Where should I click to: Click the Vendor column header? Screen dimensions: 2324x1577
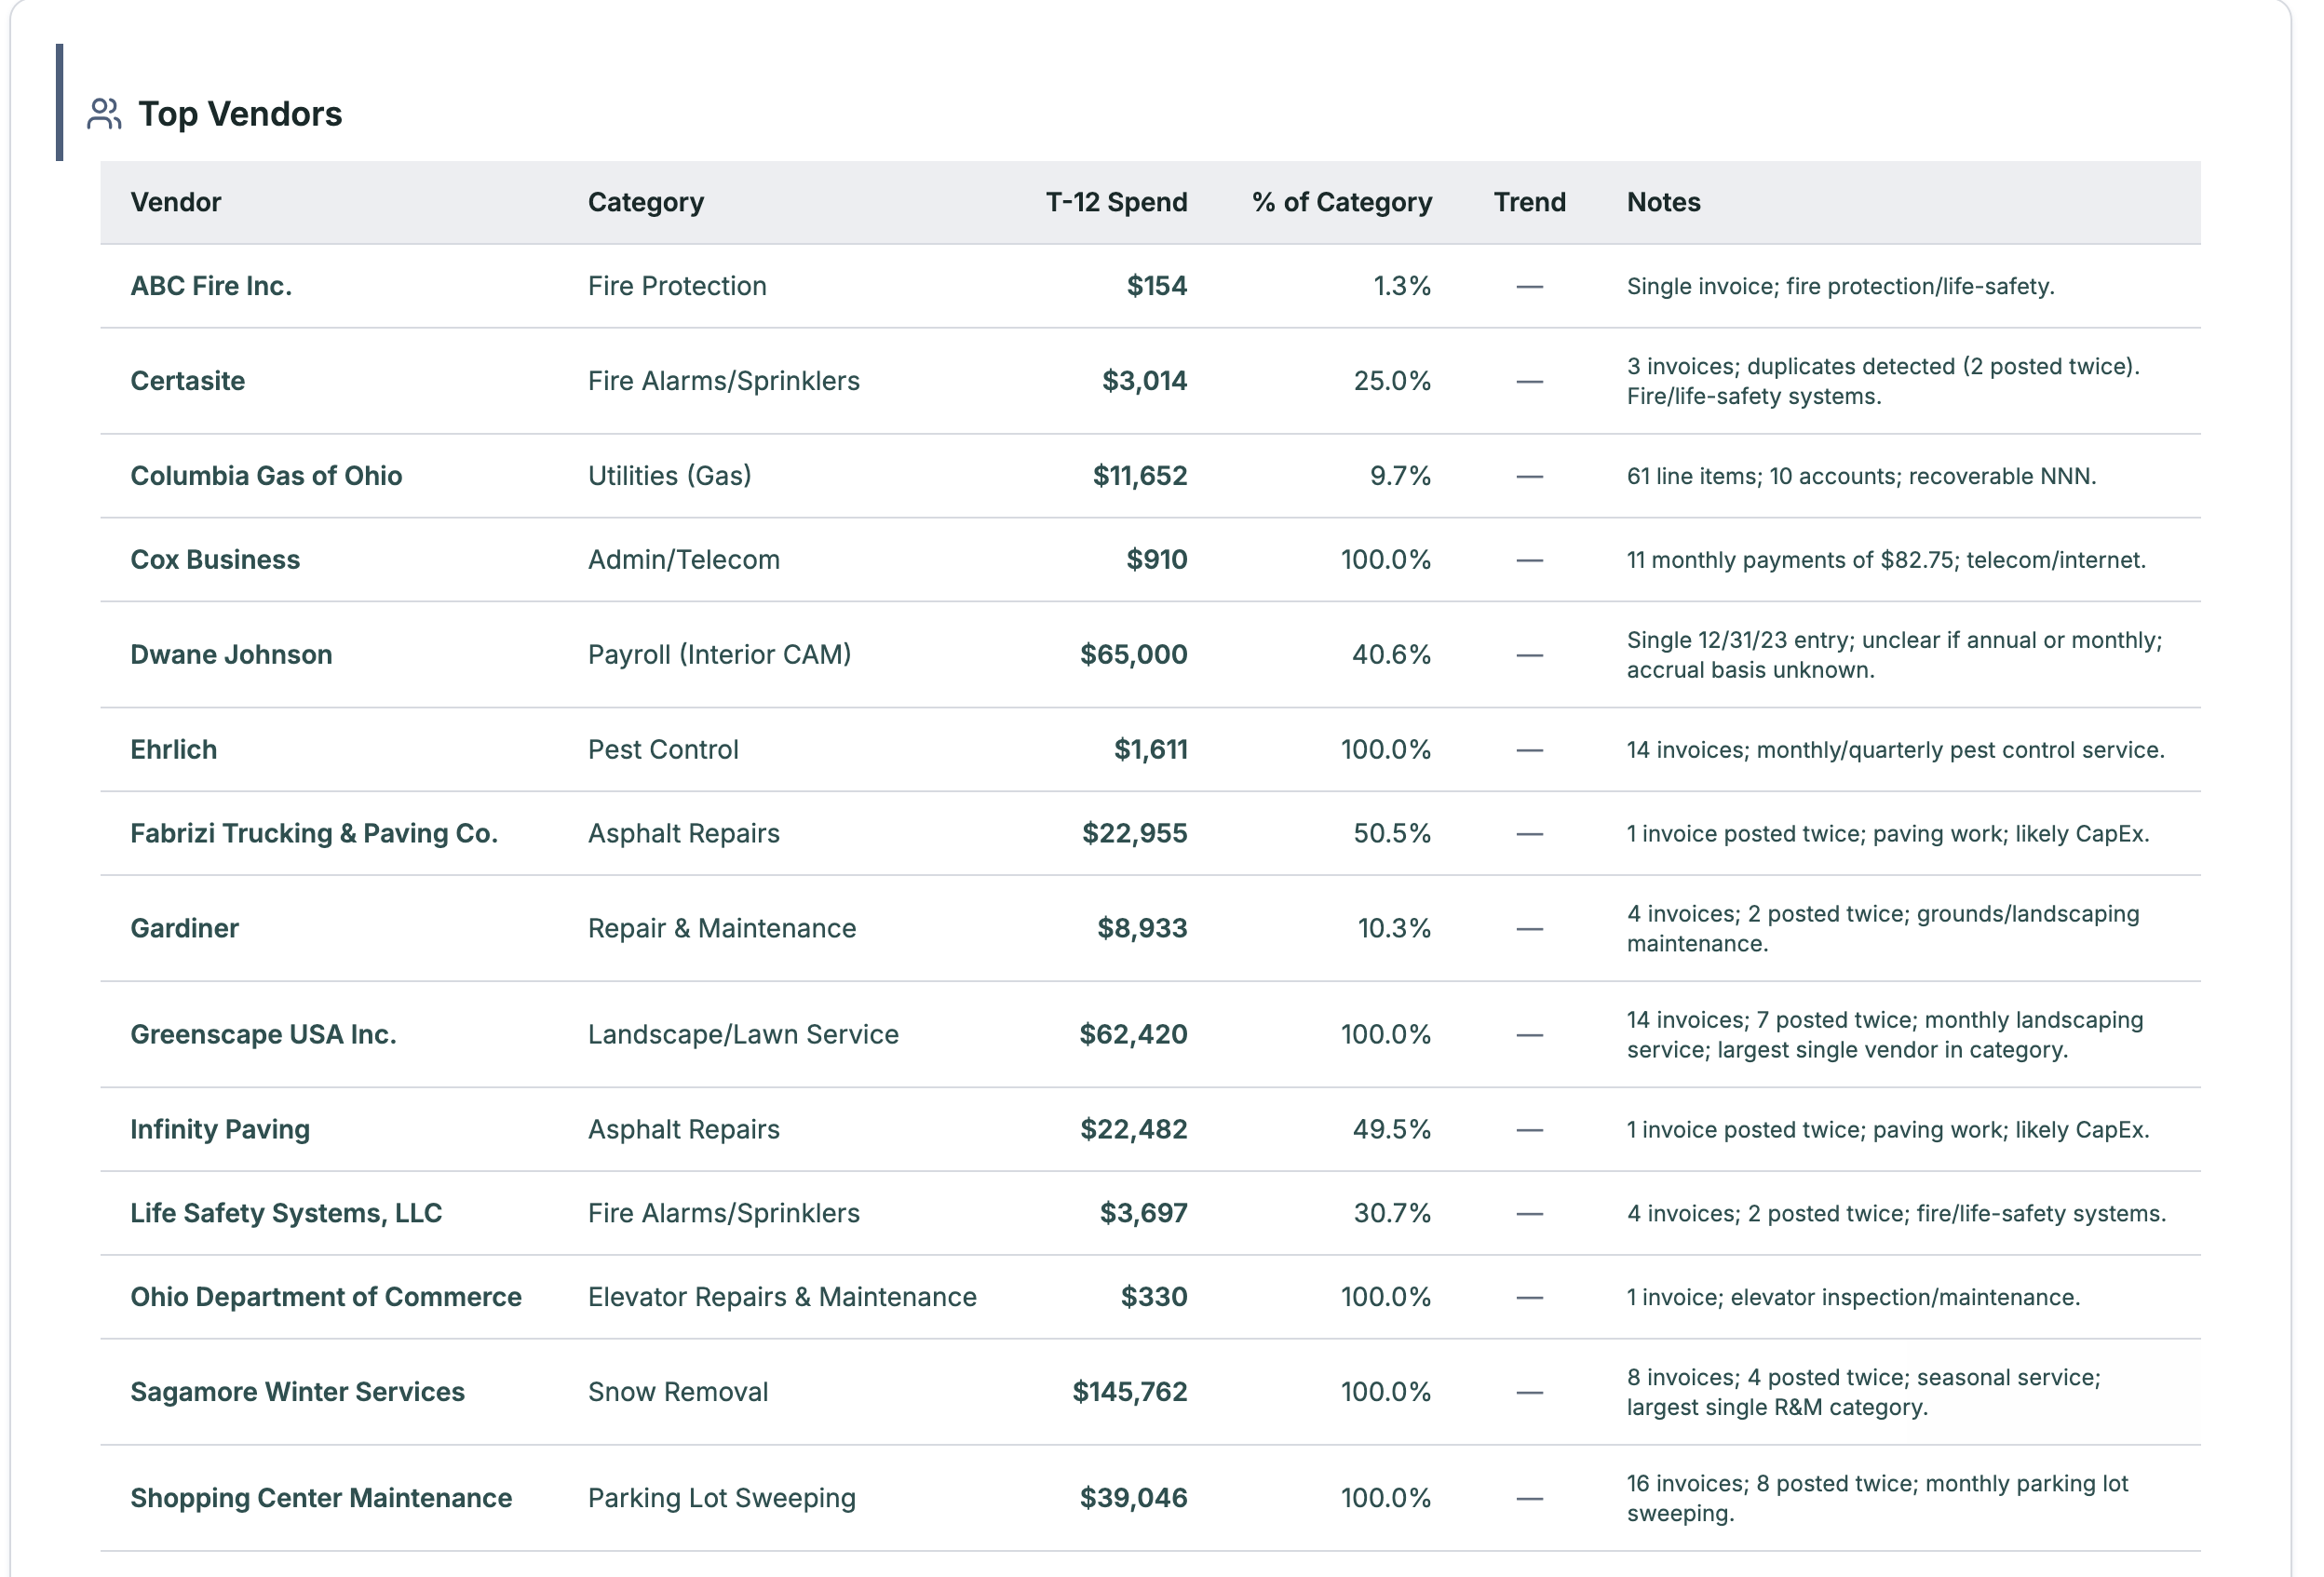click(x=176, y=202)
